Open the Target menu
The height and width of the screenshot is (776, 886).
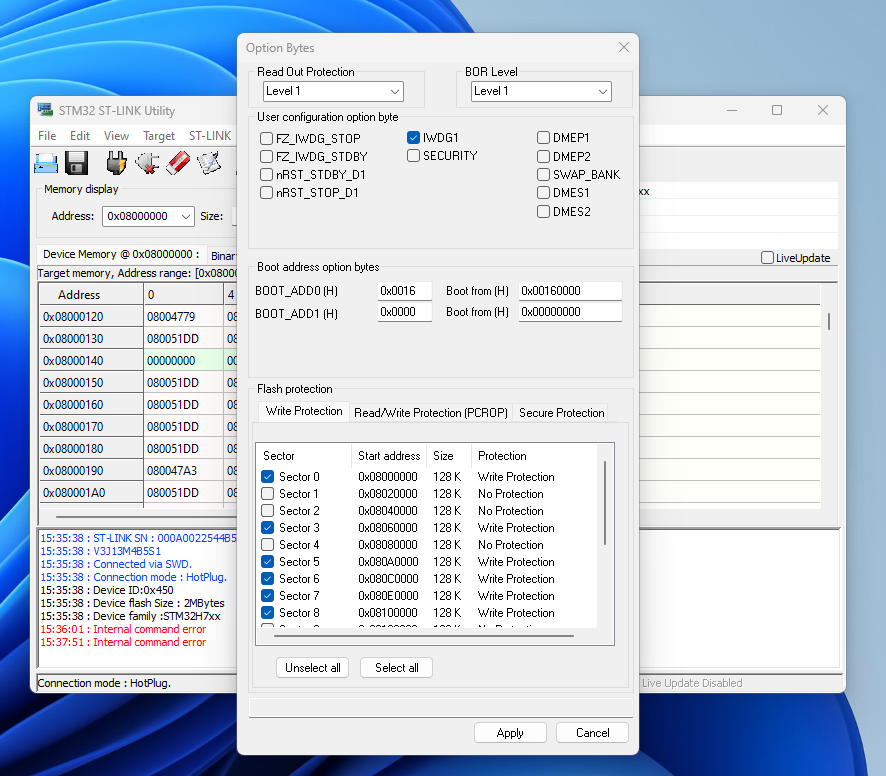(159, 135)
